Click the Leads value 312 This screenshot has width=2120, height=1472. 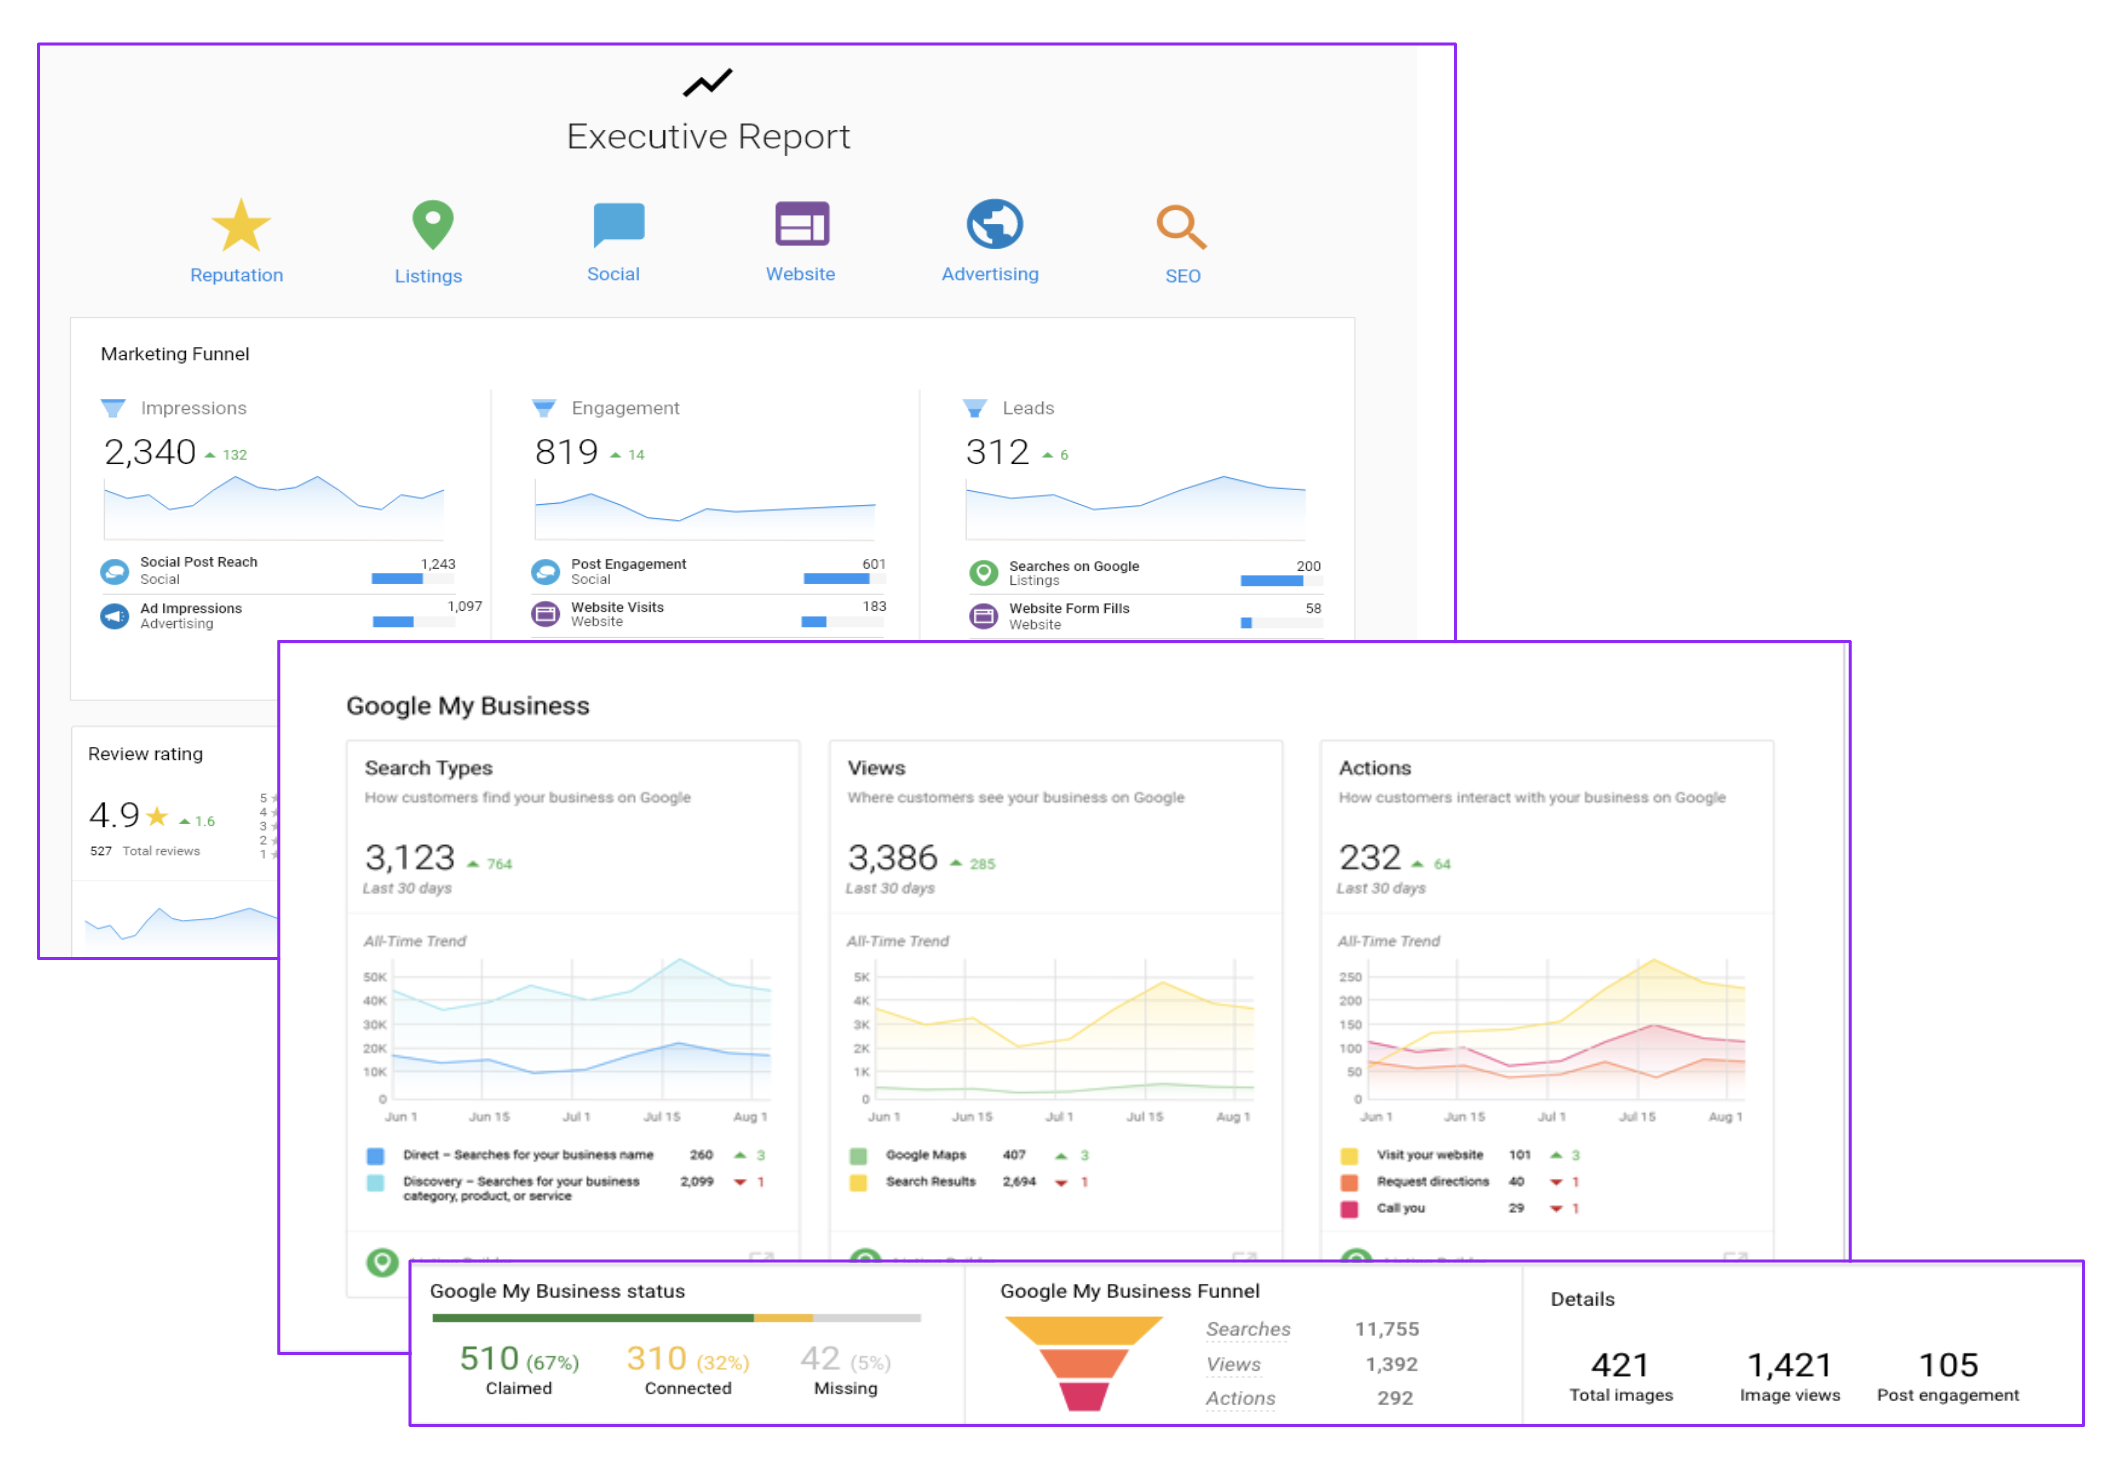click(997, 452)
